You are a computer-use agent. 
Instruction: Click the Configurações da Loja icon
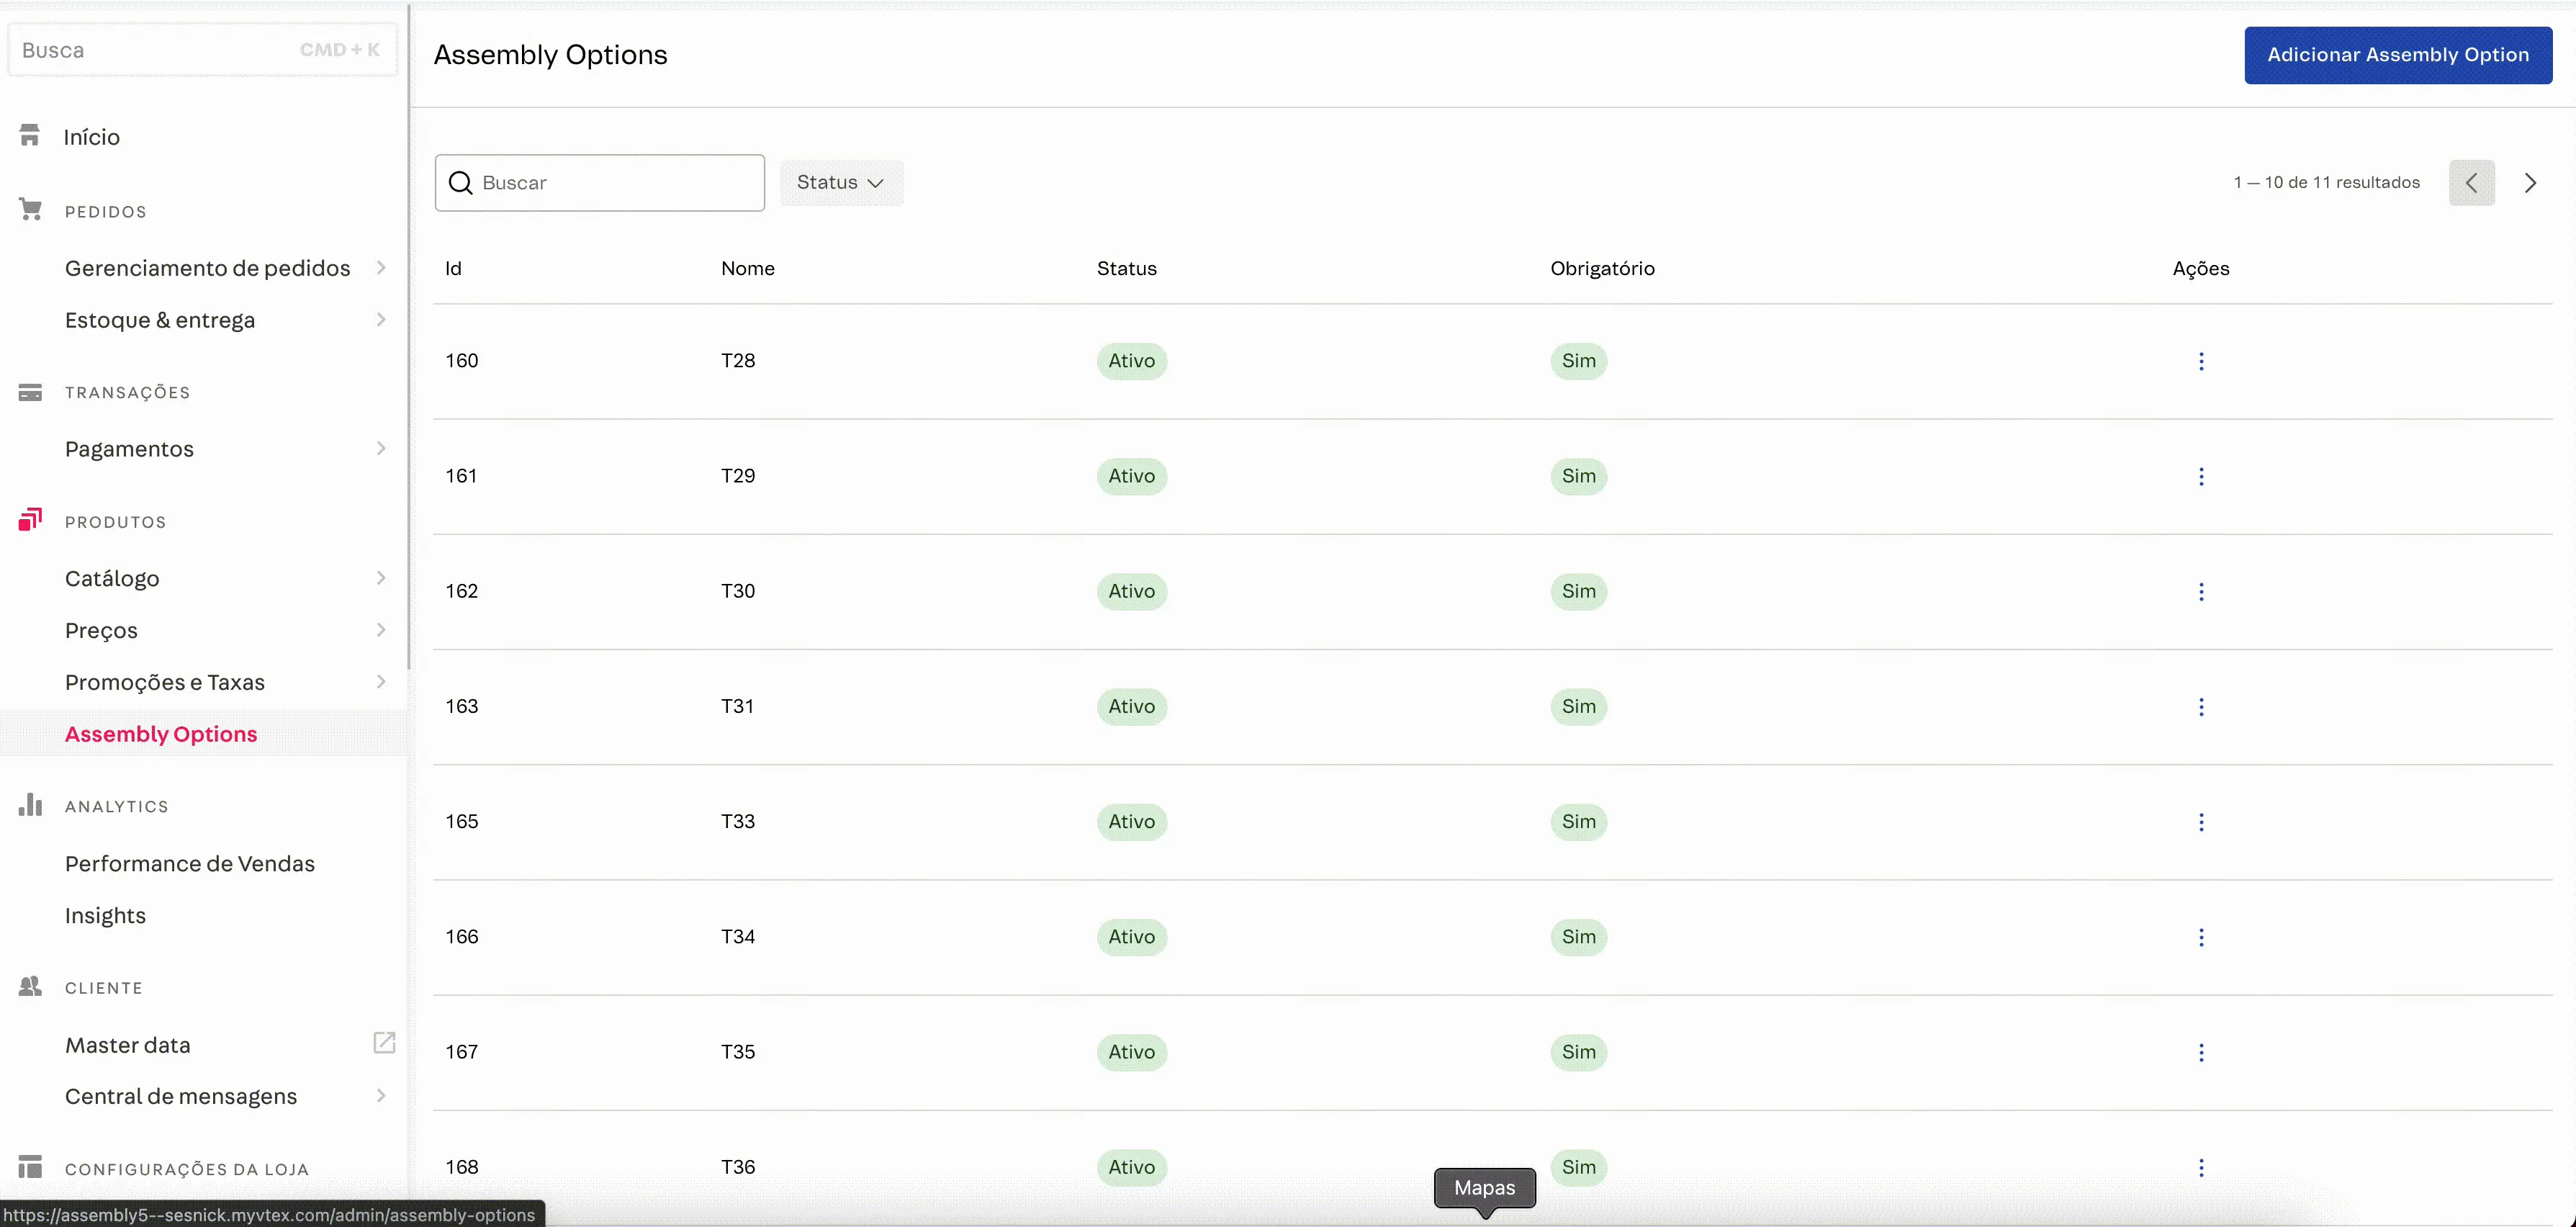pyautogui.click(x=30, y=1166)
